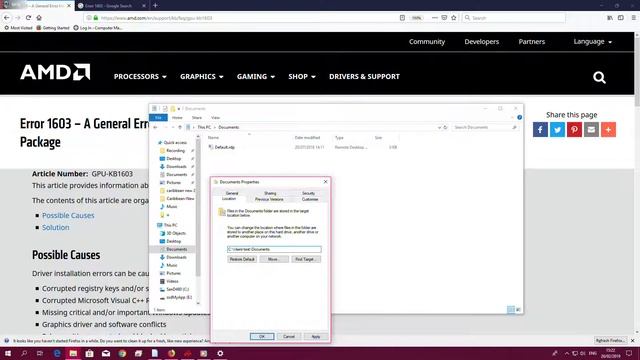The image size is (640, 360).
Task: Open a new Firefox tab
Action: 156,5
